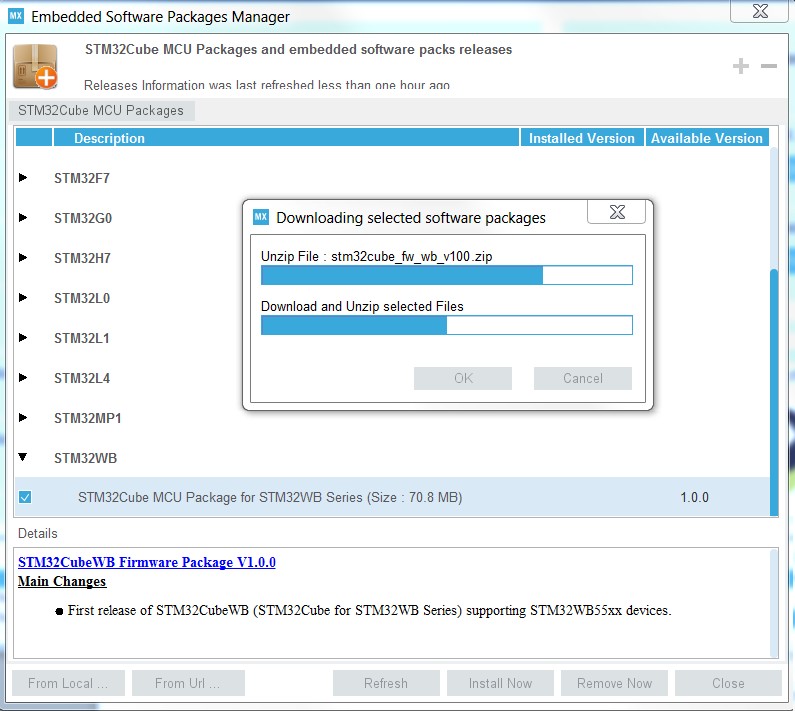Expand the STM32L0 tree node
Viewport: 795px width, 711px height.
(x=23, y=298)
